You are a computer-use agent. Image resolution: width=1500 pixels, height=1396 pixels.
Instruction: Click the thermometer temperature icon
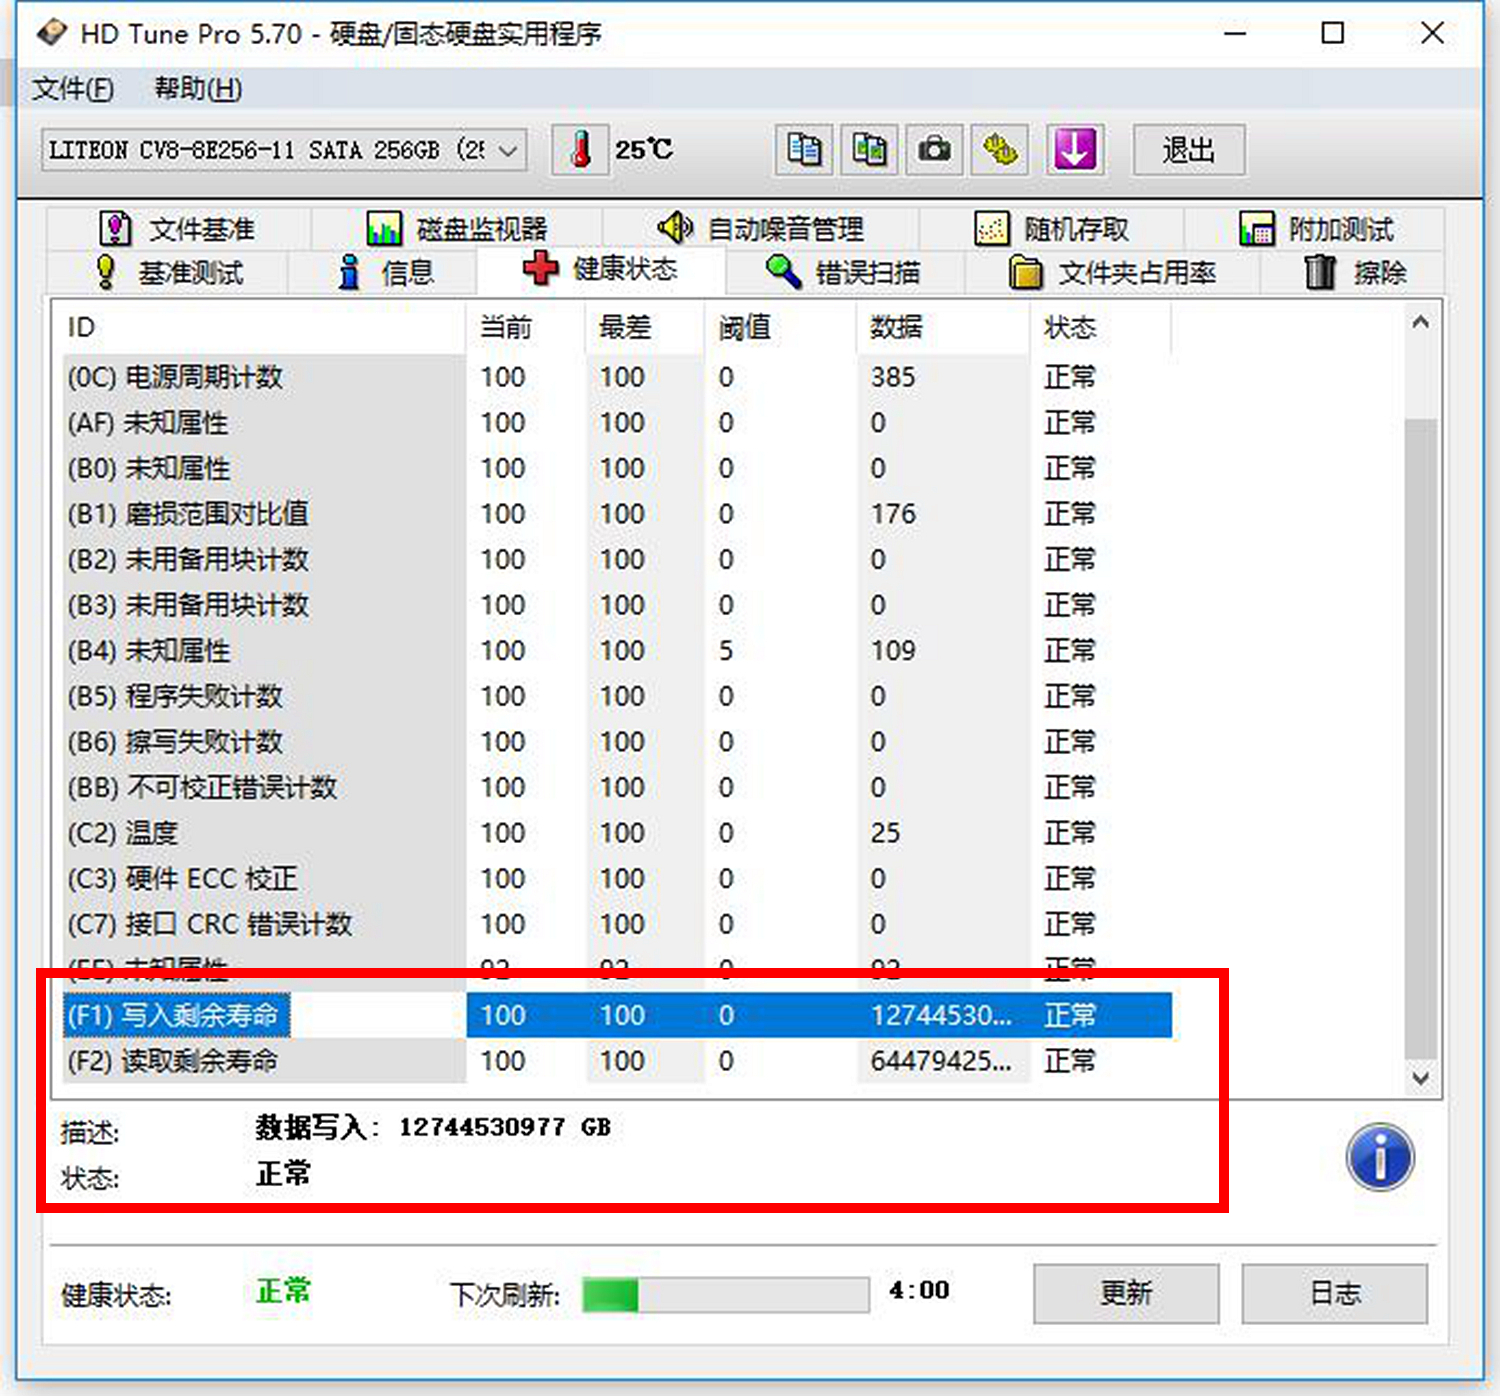[x=580, y=150]
